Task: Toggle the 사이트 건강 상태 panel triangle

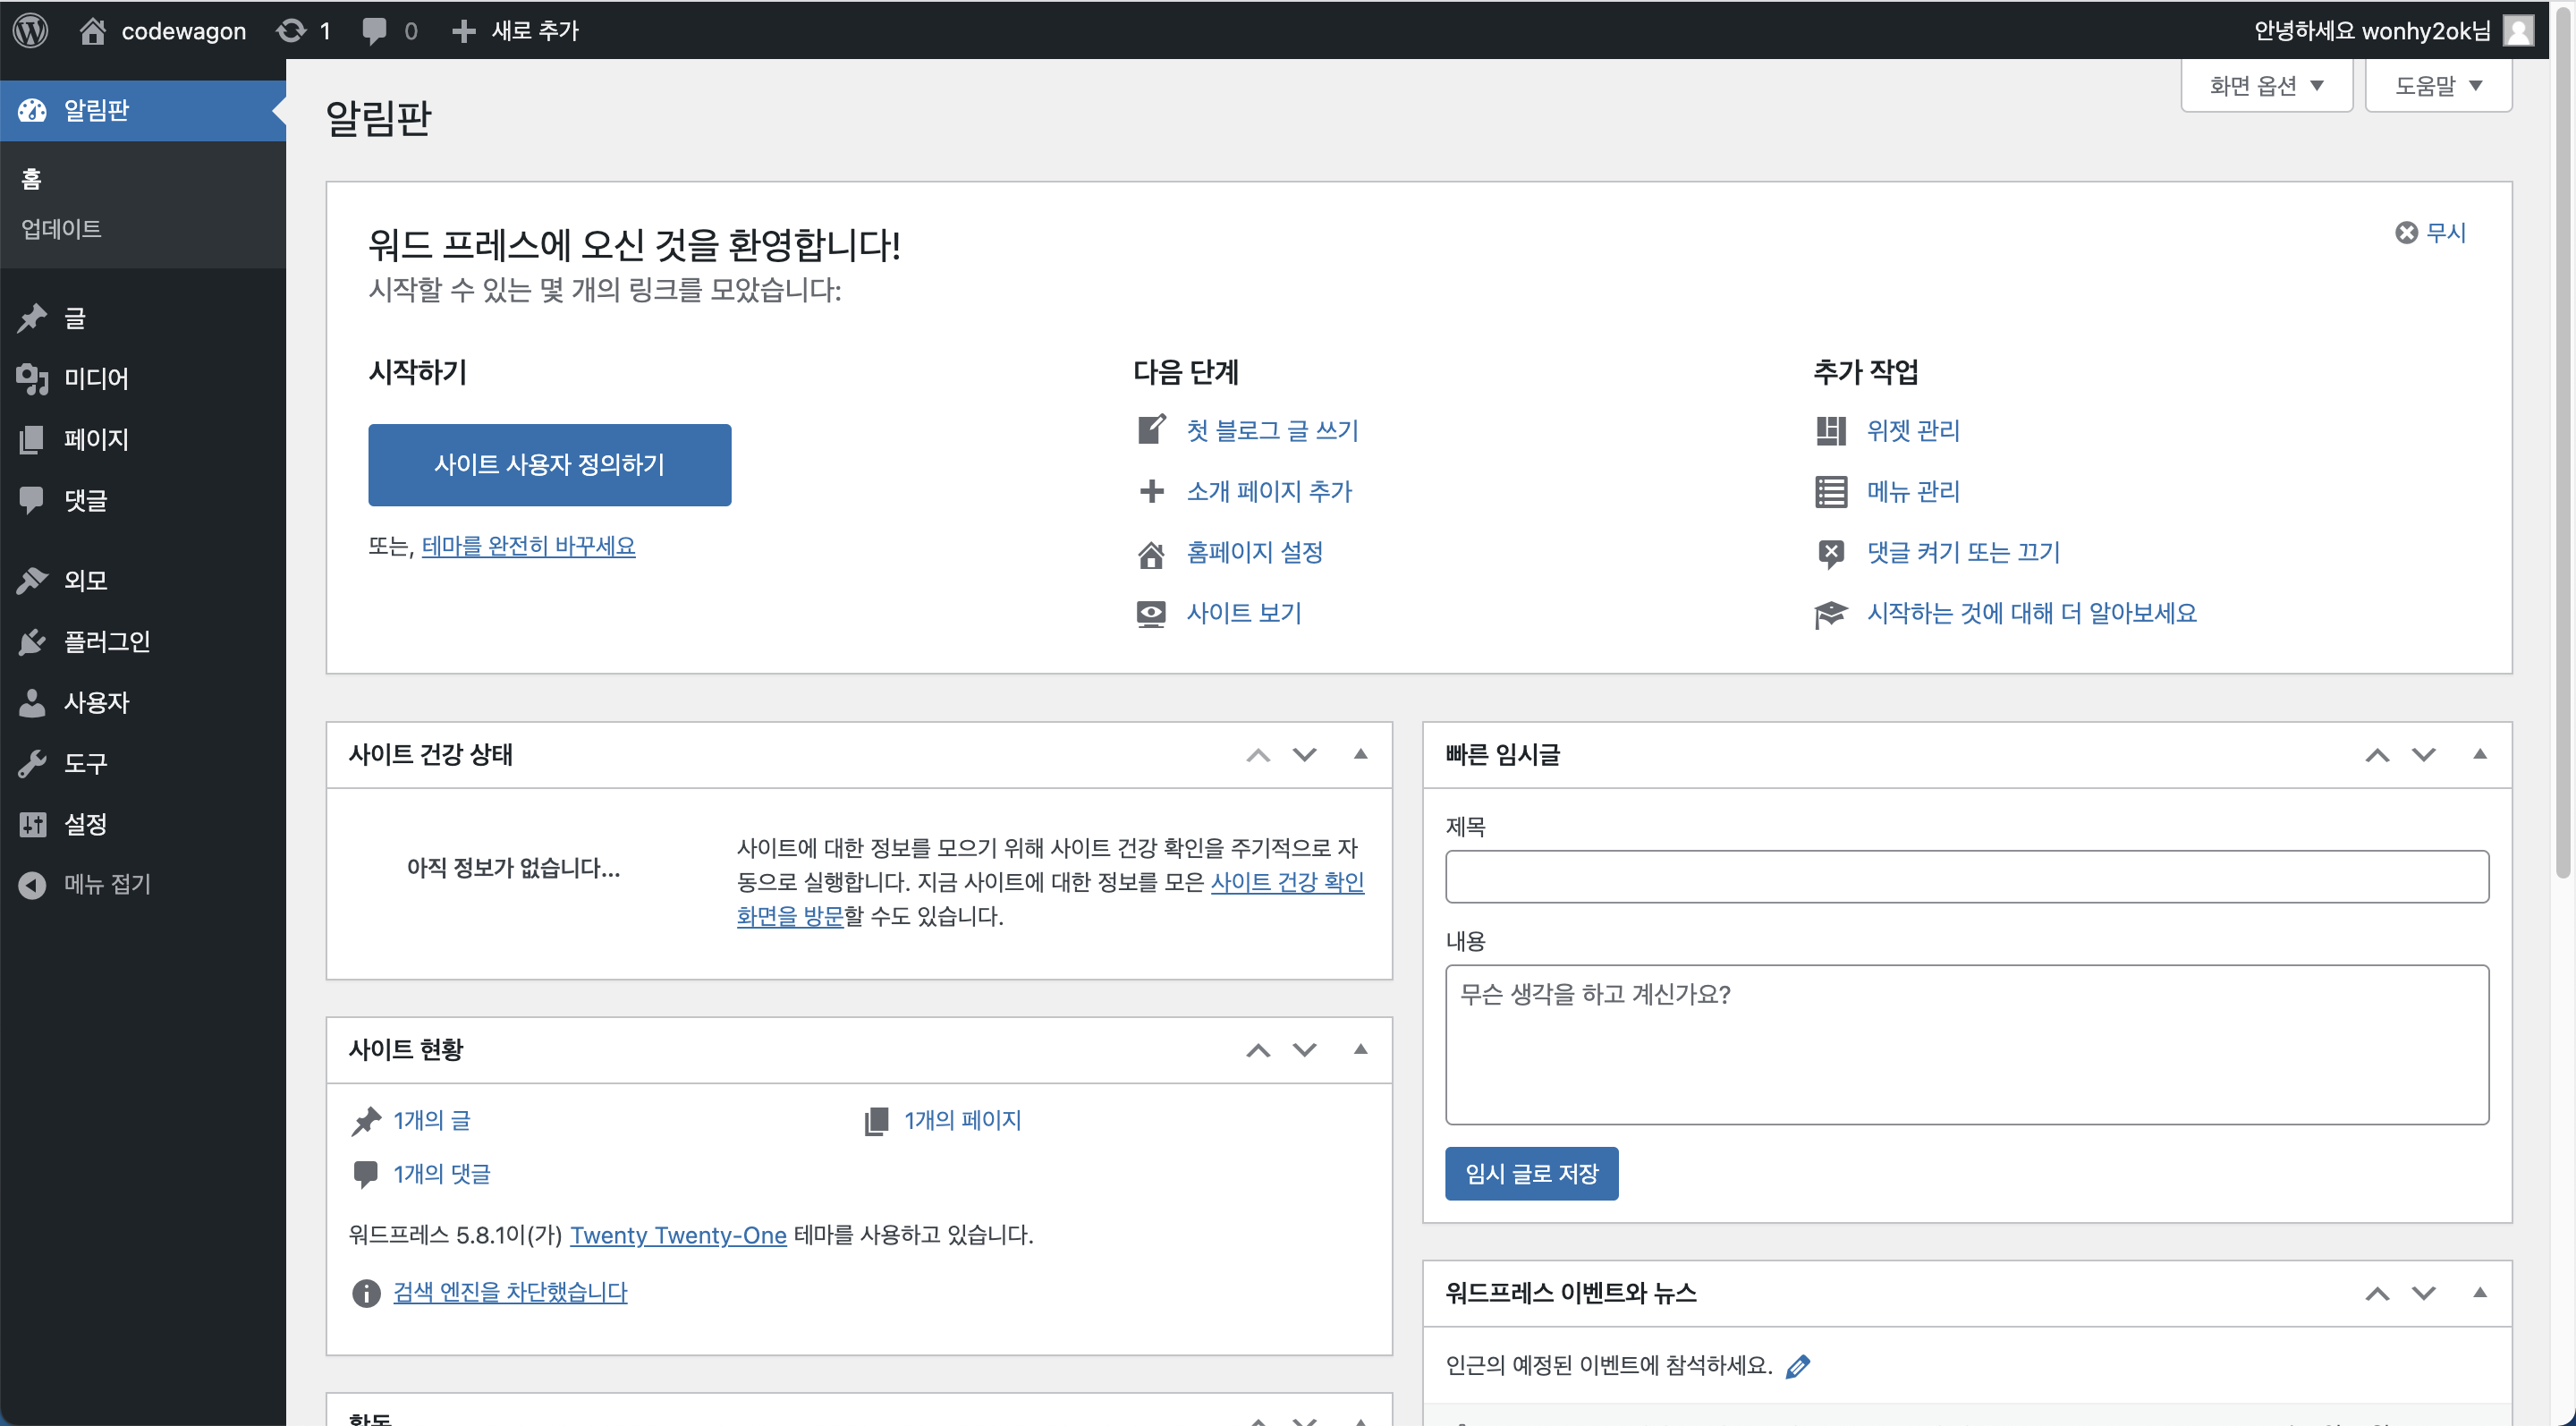Action: click(x=1360, y=754)
